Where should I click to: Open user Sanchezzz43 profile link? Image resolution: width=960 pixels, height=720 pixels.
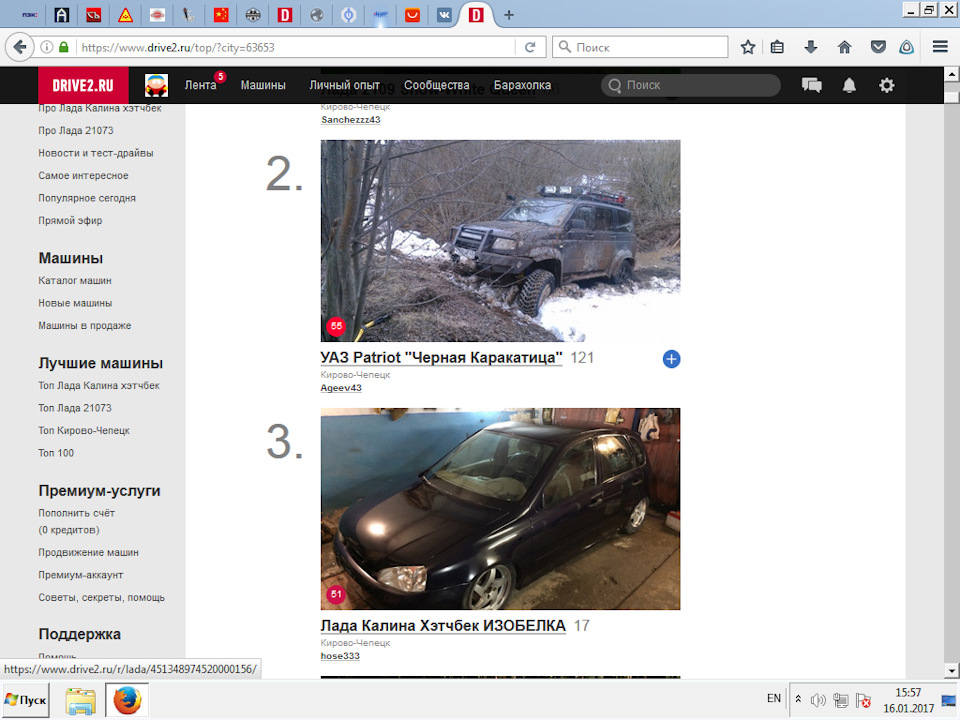pyautogui.click(x=351, y=119)
